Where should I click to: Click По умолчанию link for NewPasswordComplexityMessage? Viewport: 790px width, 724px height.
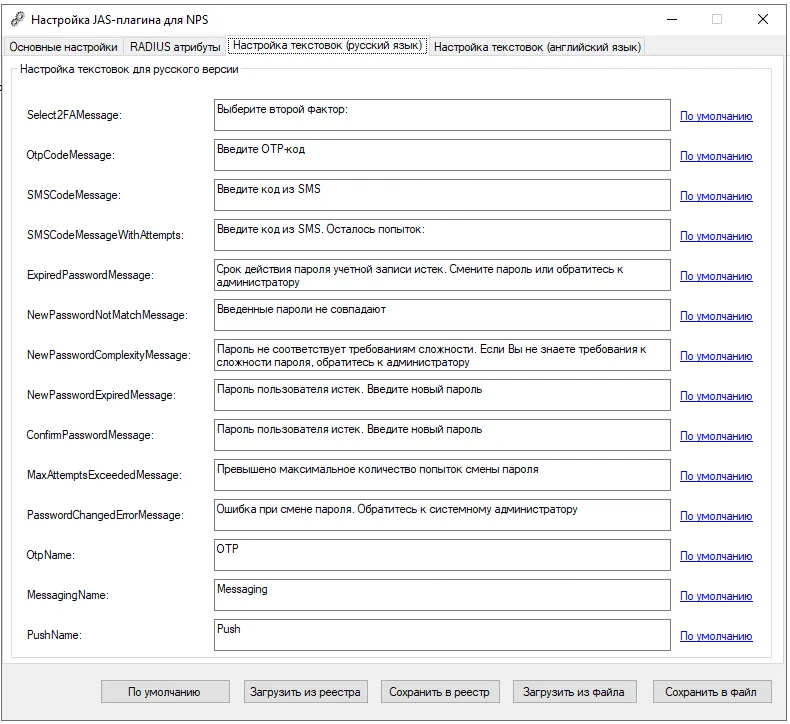716,356
